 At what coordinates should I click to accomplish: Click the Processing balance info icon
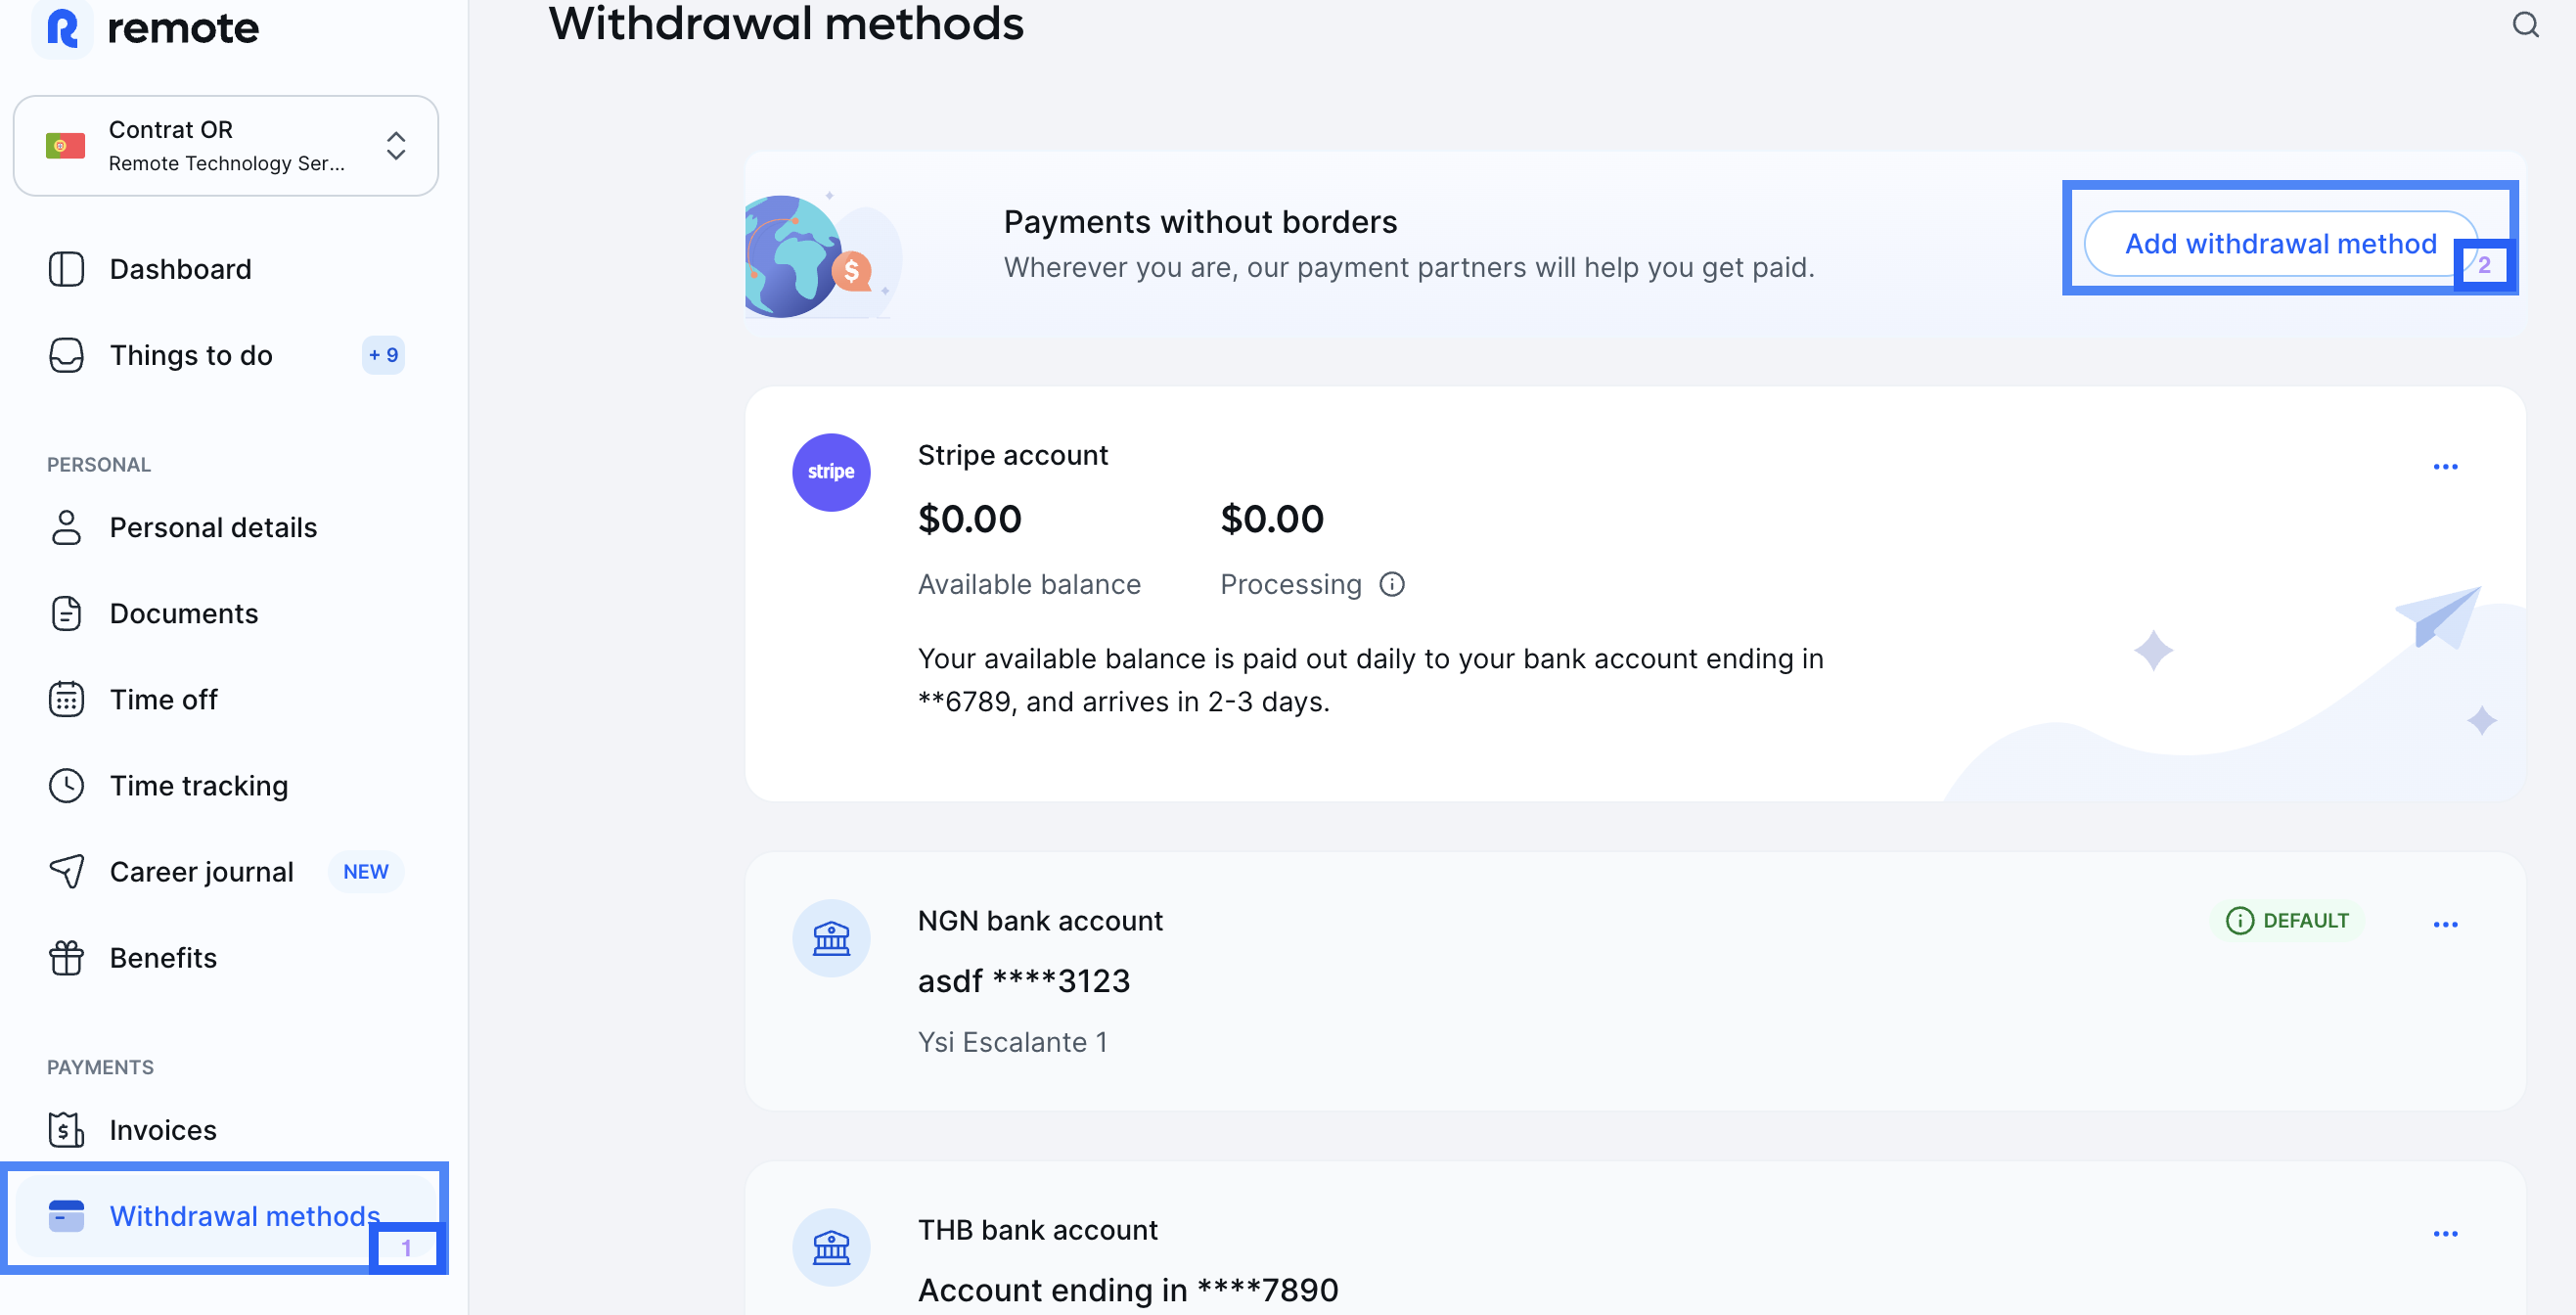point(1392,584)
